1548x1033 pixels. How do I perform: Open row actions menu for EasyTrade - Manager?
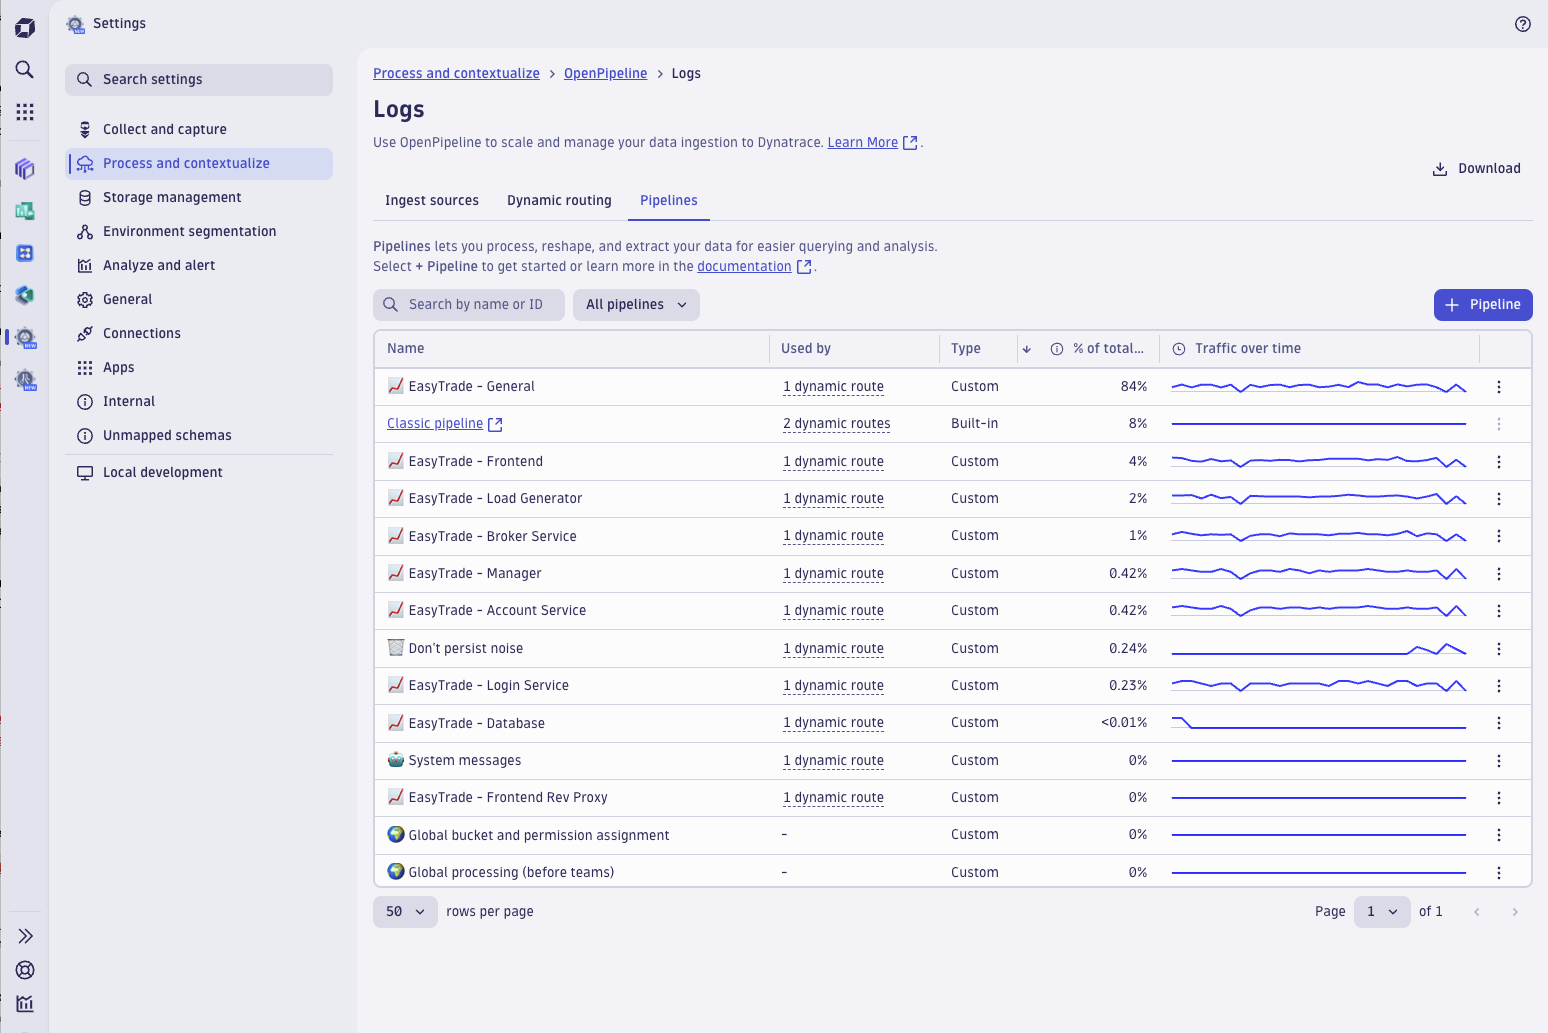1498,574
